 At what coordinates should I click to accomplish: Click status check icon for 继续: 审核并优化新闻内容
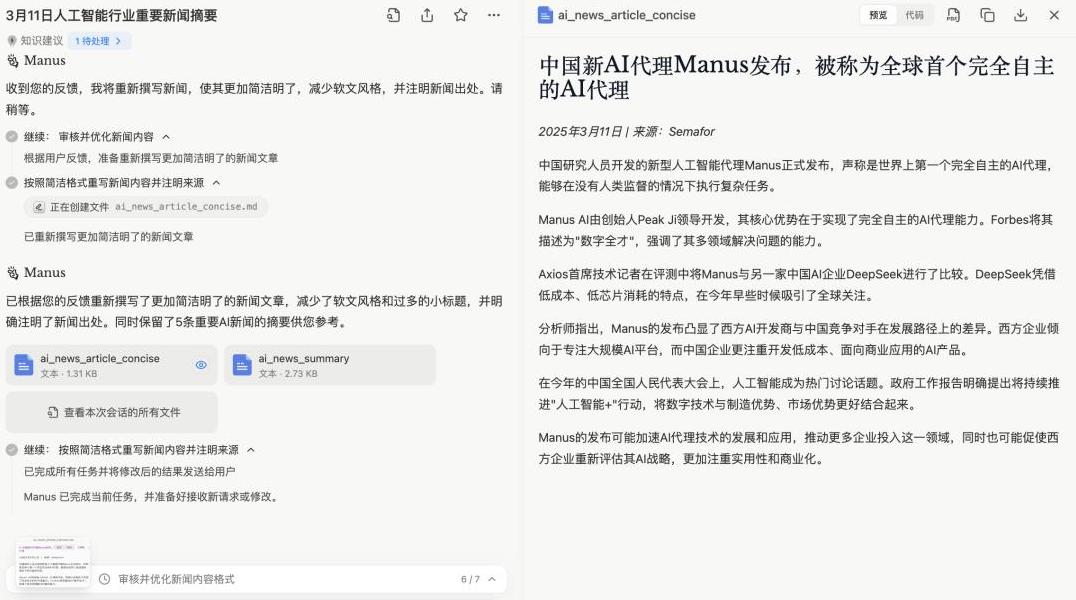tap(12, 137)
